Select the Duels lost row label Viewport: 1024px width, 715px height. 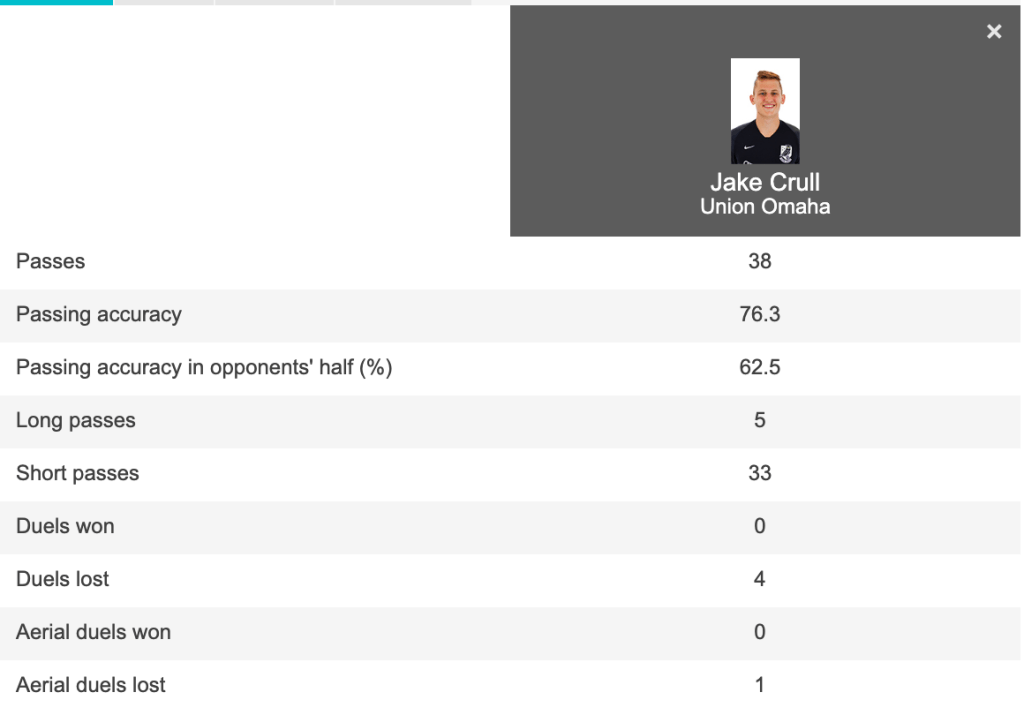point(63,580)
